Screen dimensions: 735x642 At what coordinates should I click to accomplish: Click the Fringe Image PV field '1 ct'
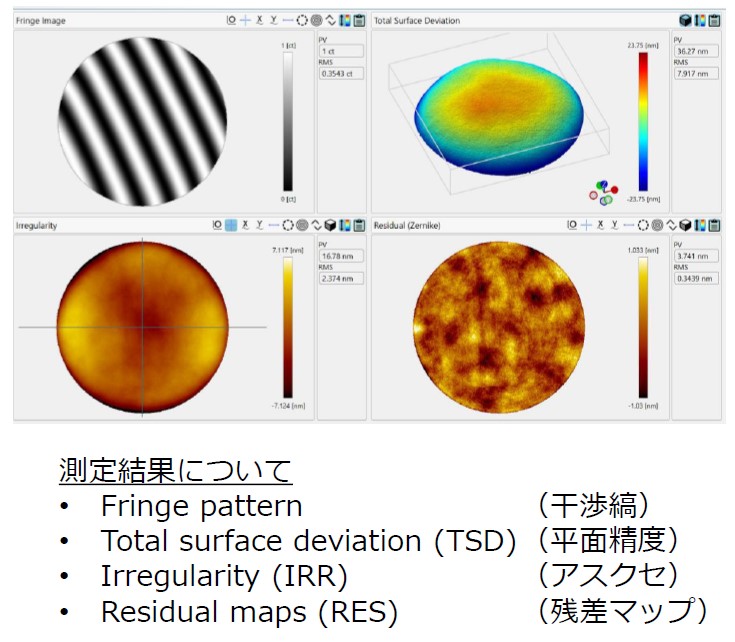(341, 51)
